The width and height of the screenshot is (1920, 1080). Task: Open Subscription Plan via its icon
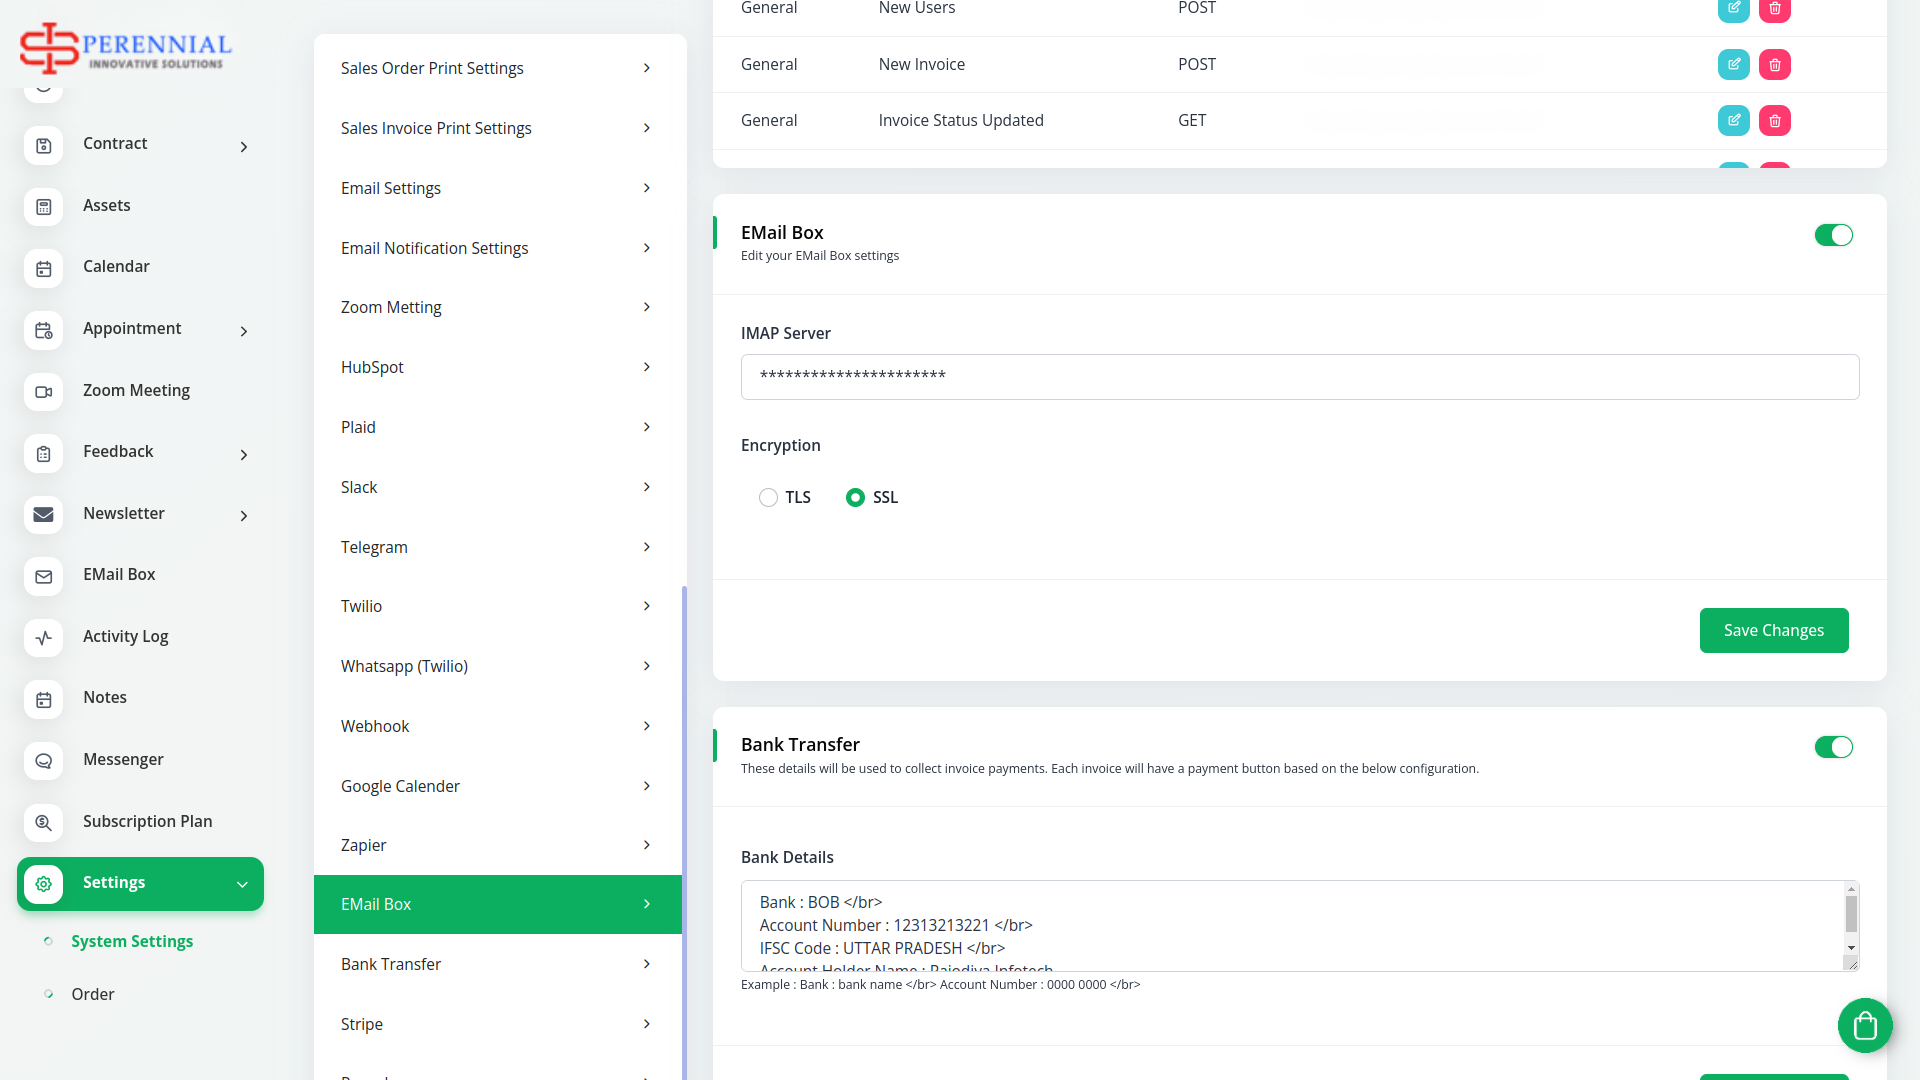43,822
